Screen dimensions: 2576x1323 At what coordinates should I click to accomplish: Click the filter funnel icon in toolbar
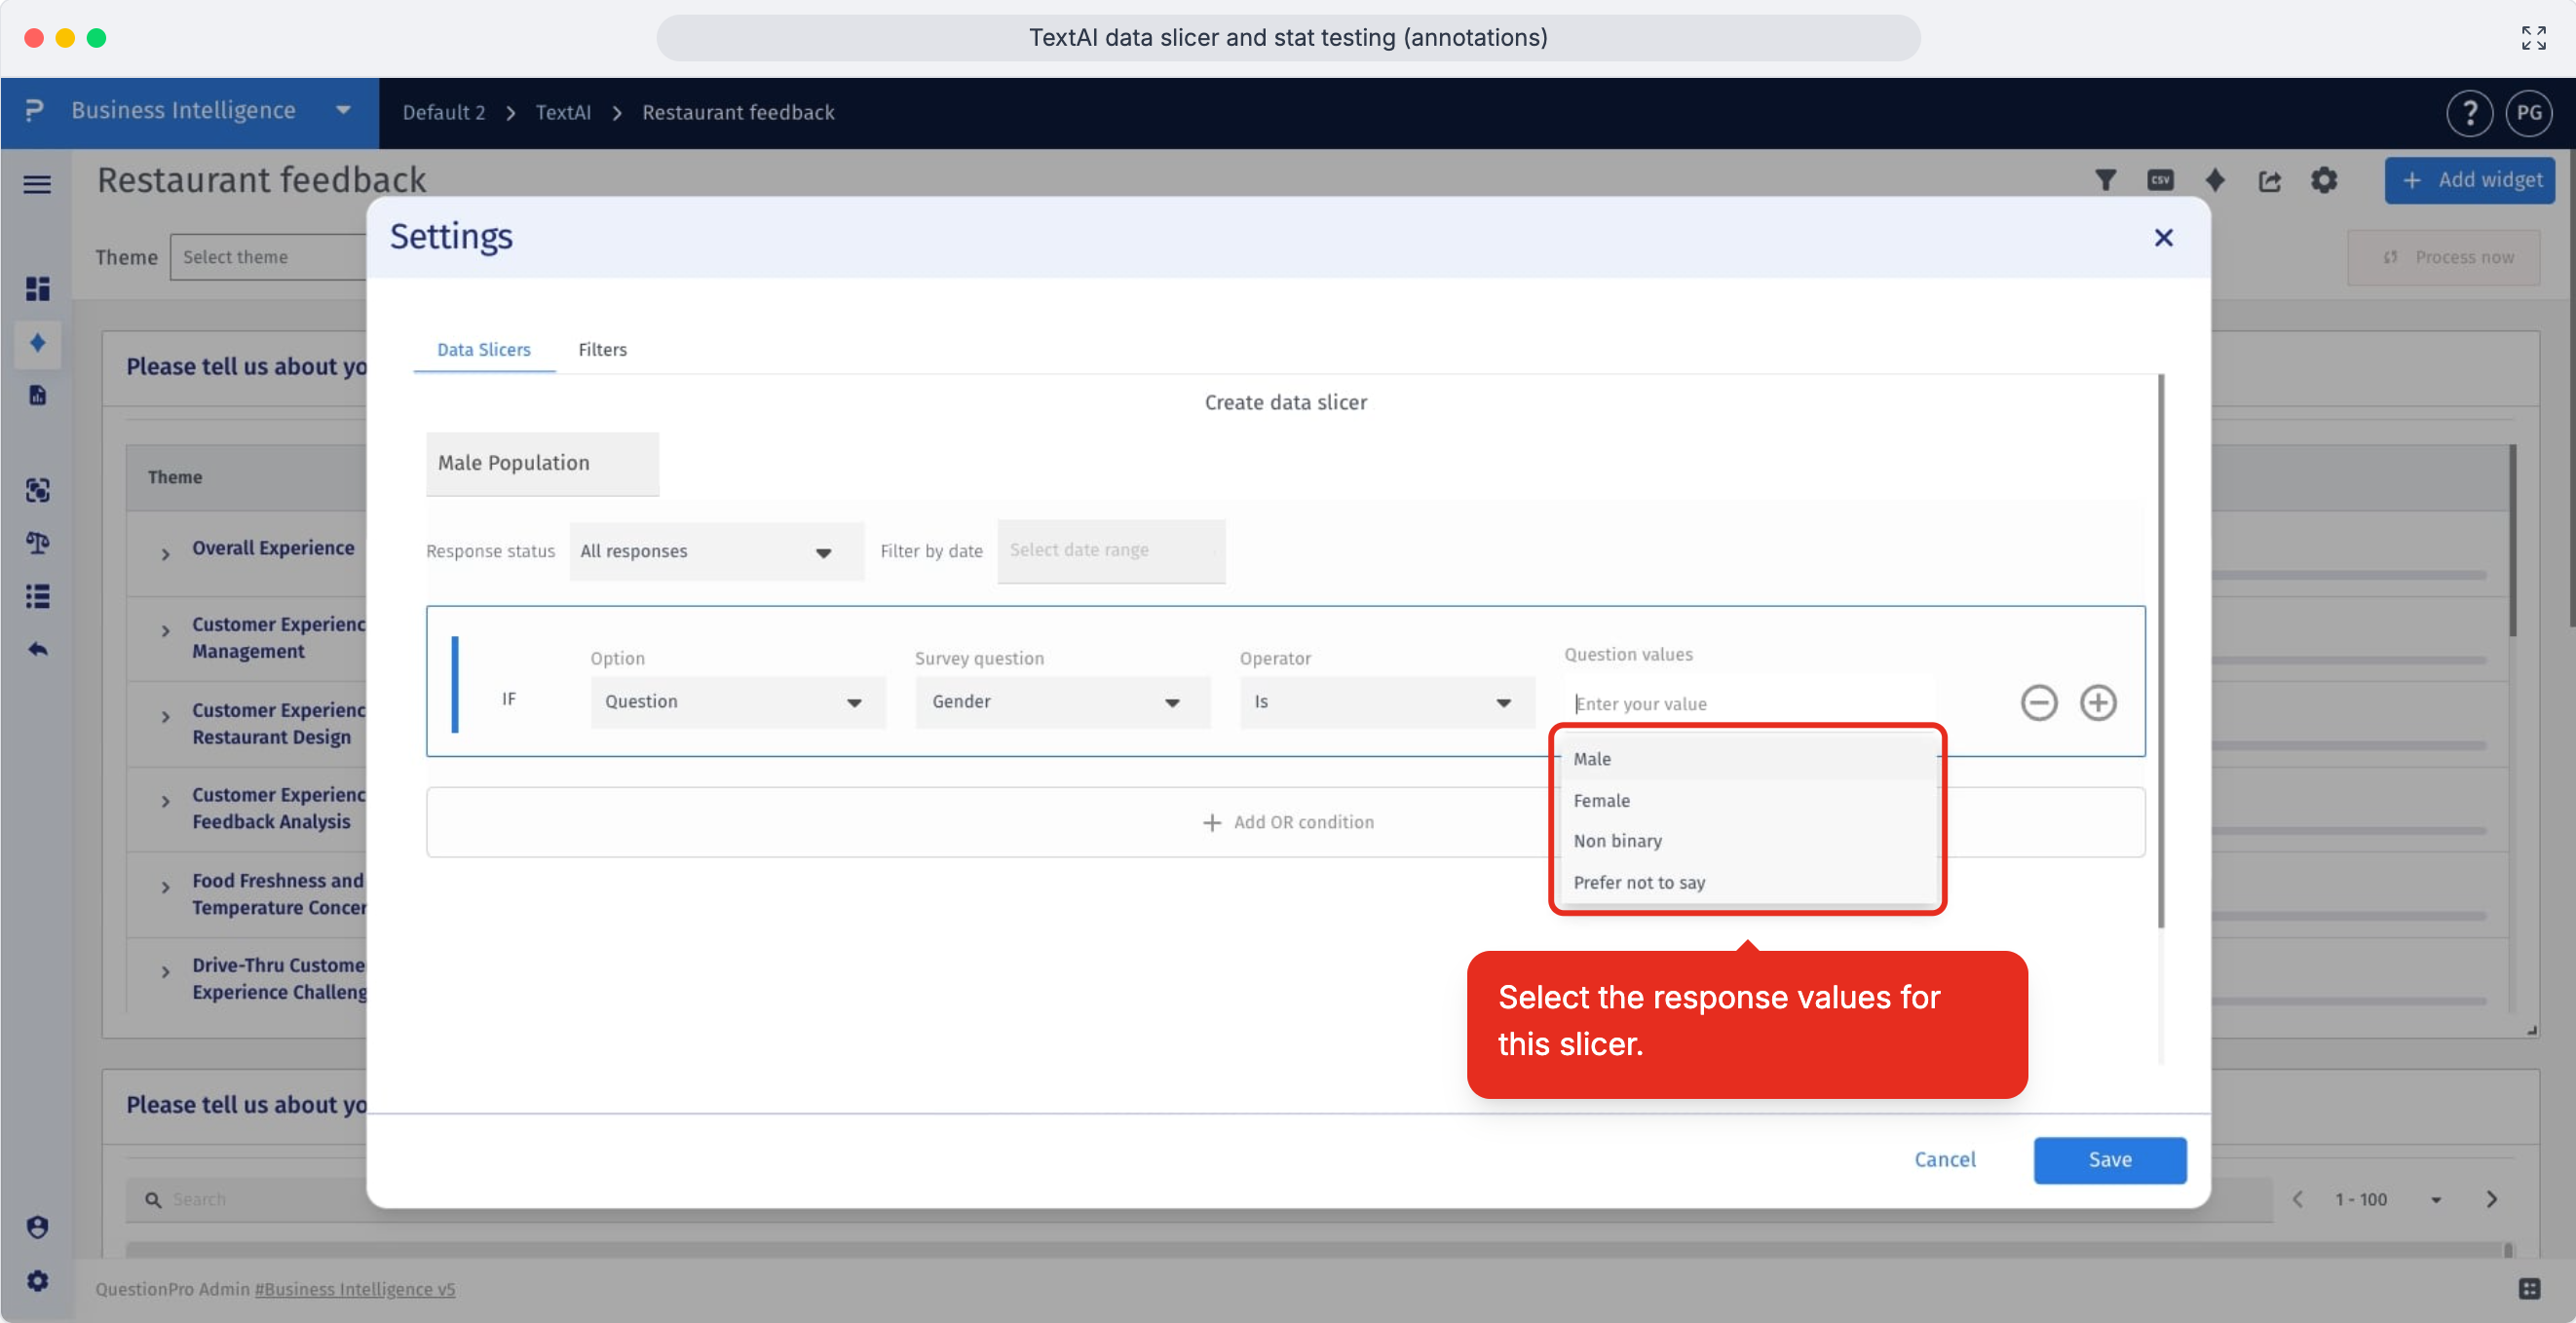tap(2105, 180)
